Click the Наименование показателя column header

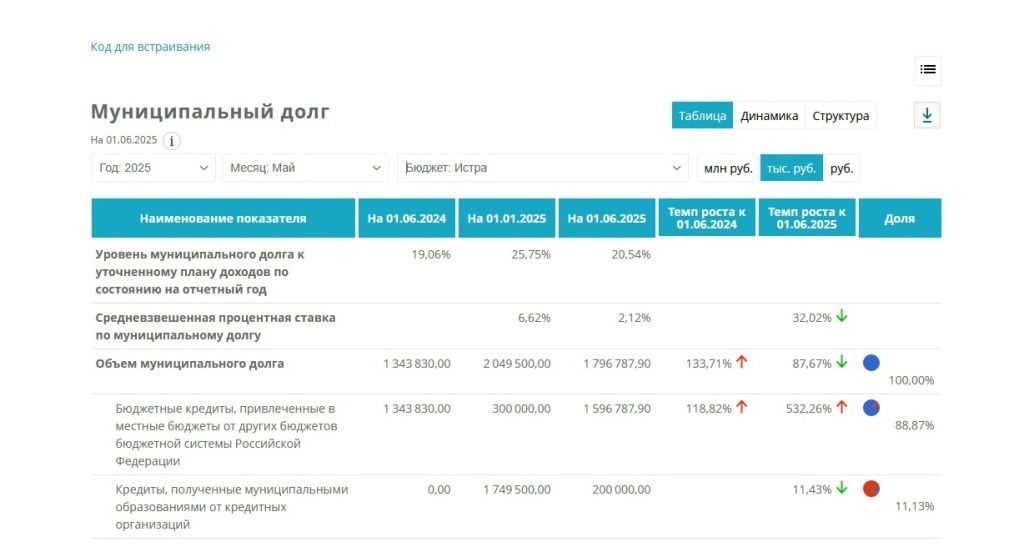click(223, 219)
